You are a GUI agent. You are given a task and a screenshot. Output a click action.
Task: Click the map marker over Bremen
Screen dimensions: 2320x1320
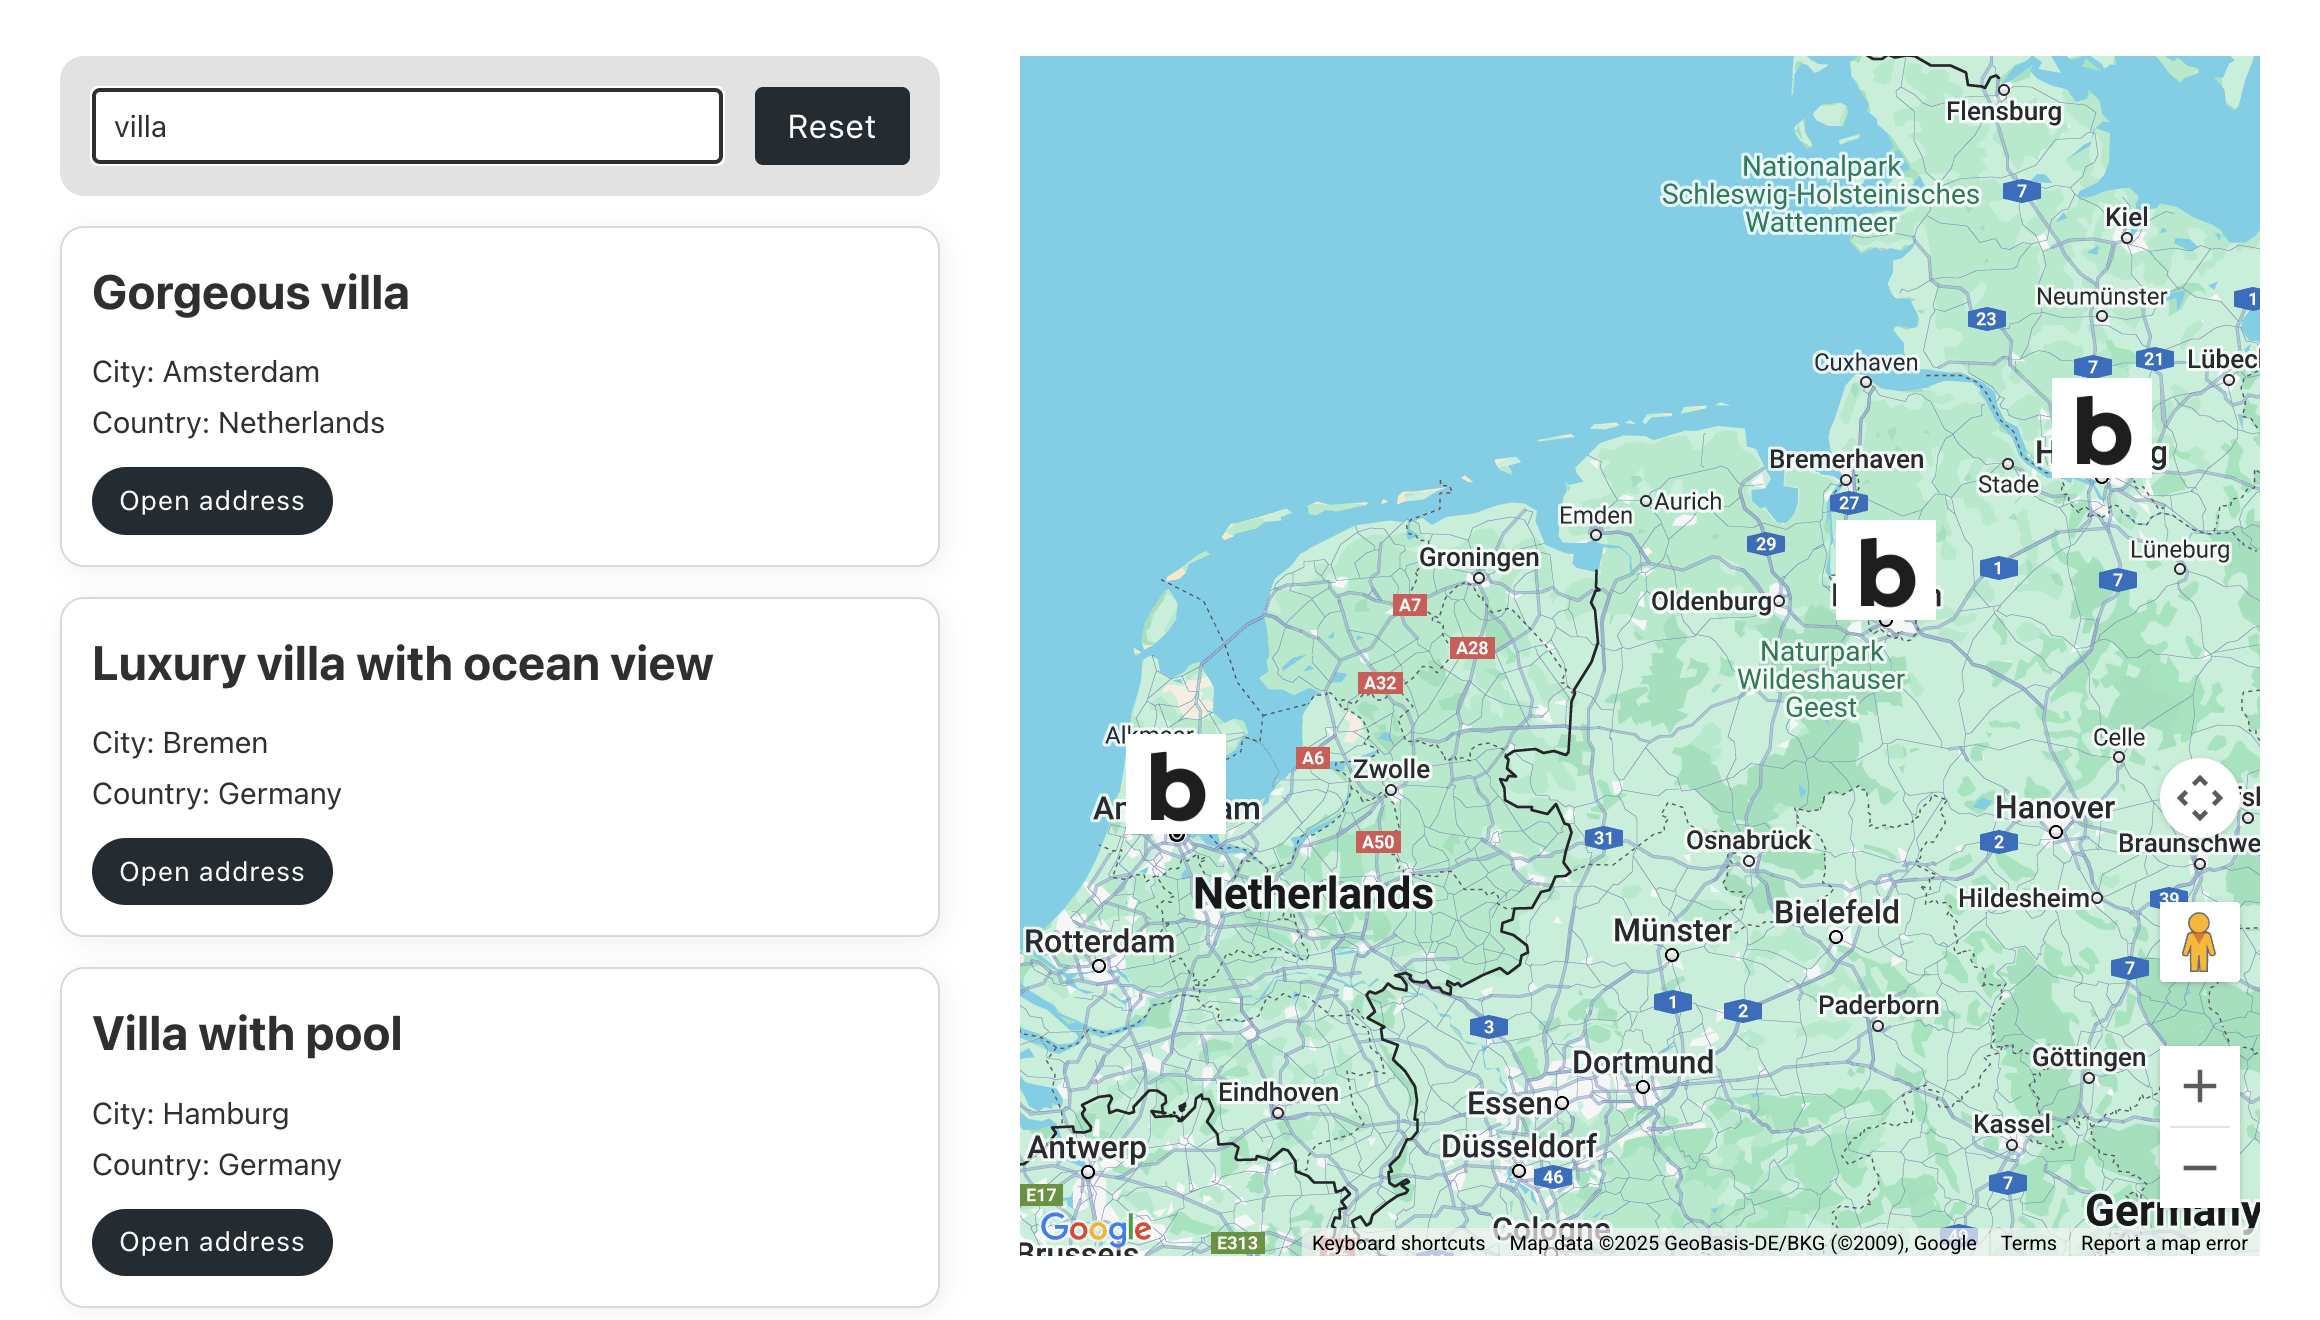click(1886, 572)
